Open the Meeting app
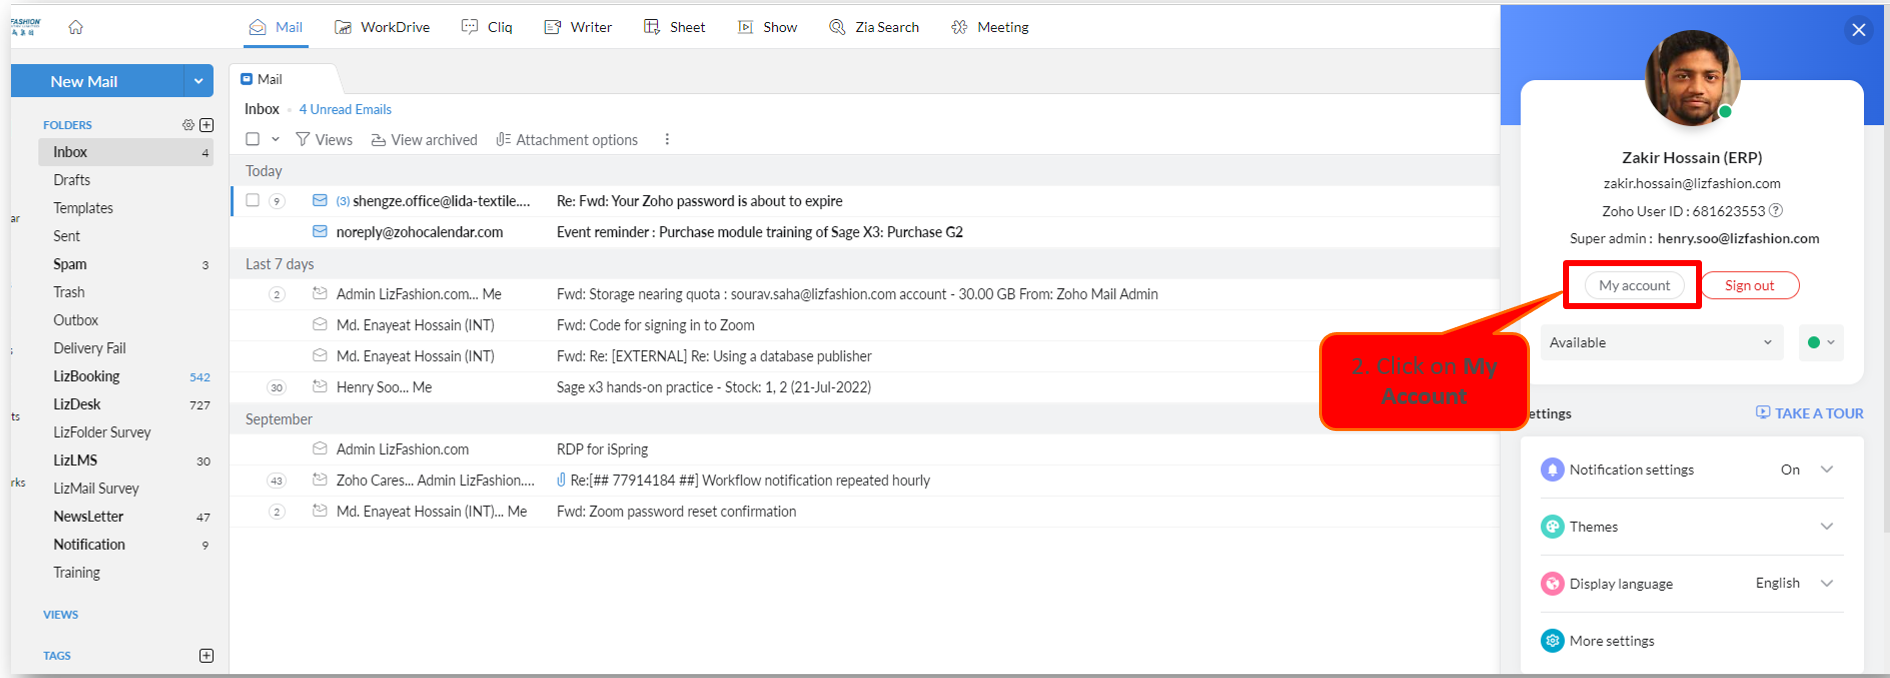 tap(990, 27)
